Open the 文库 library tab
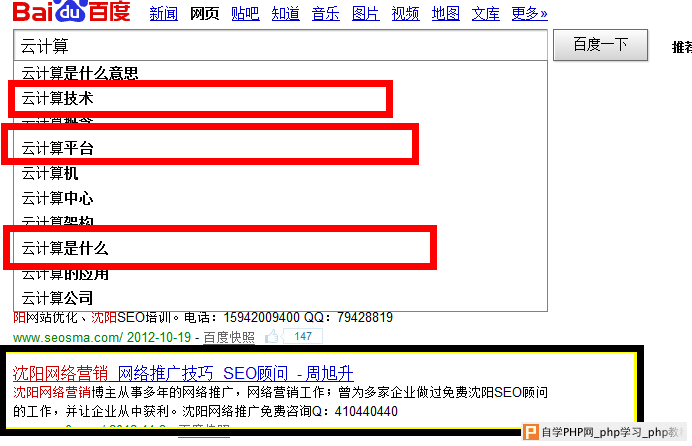This screenshot has width=692, height=446. (485, 14)
